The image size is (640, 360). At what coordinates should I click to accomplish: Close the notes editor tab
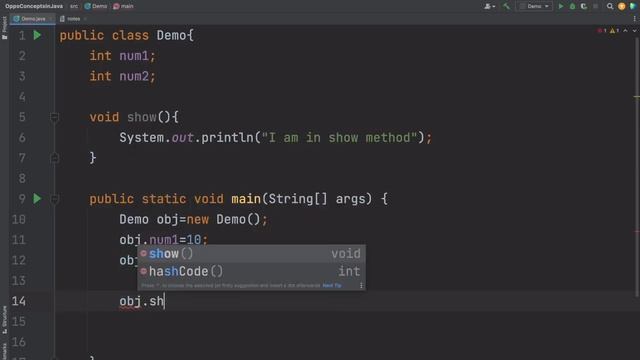click(85, 19)
